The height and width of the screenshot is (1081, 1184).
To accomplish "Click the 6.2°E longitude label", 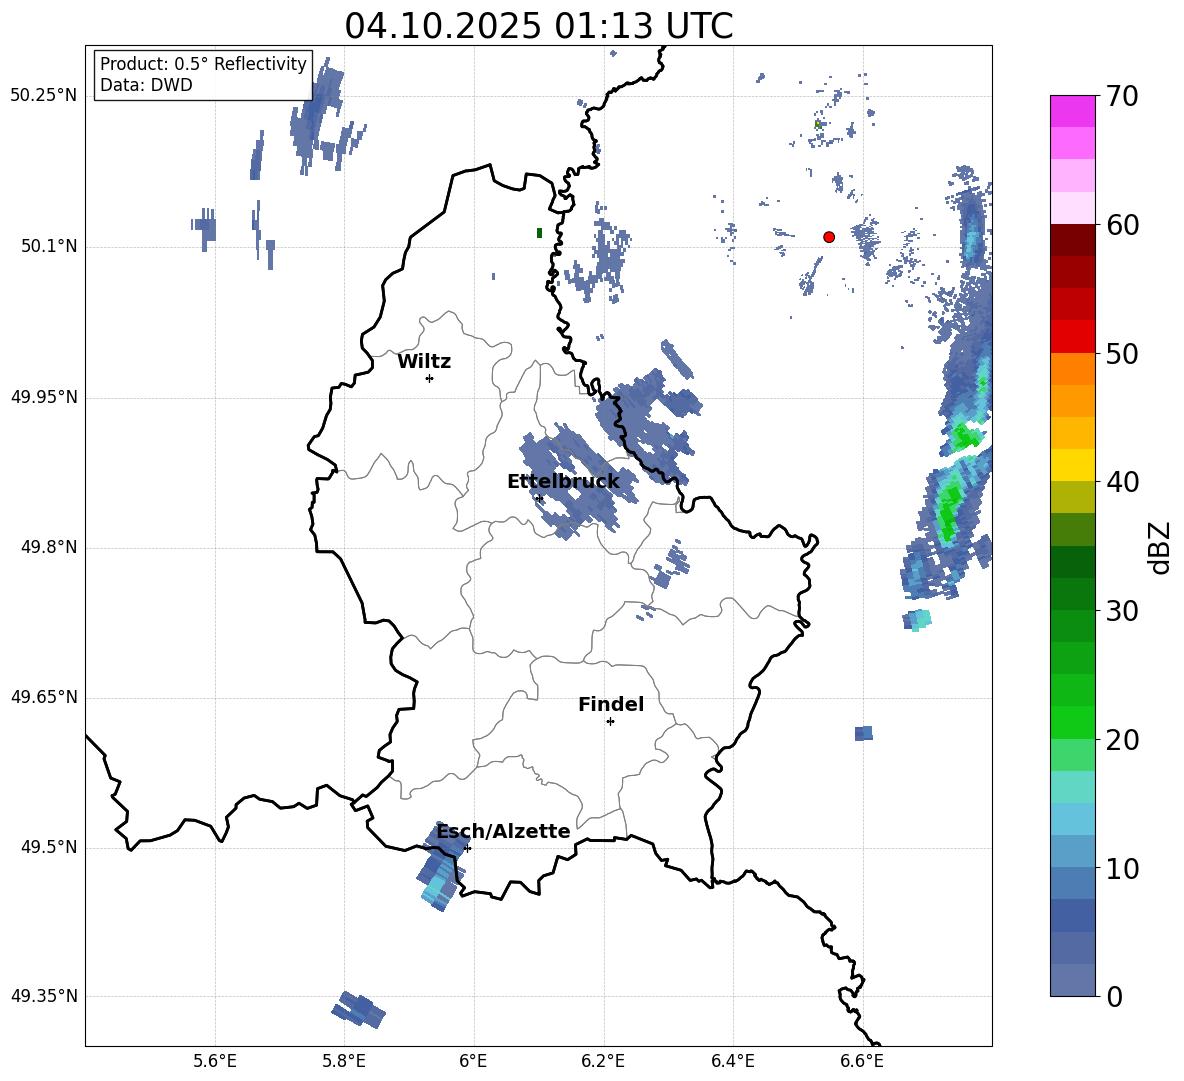I will pos(603,1061).
